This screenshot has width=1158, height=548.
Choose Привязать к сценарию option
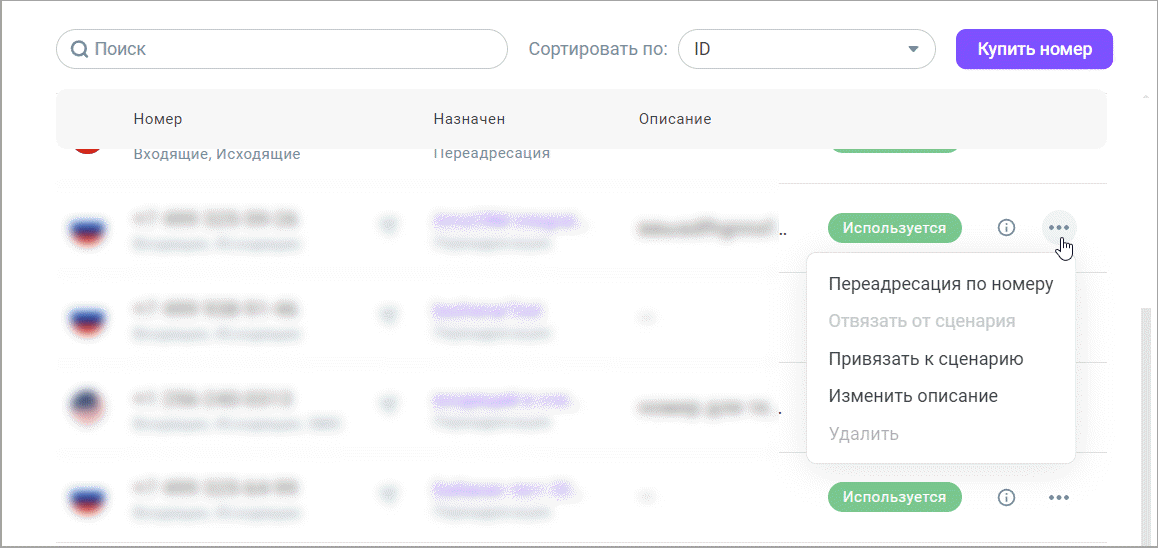pos(925,359)
